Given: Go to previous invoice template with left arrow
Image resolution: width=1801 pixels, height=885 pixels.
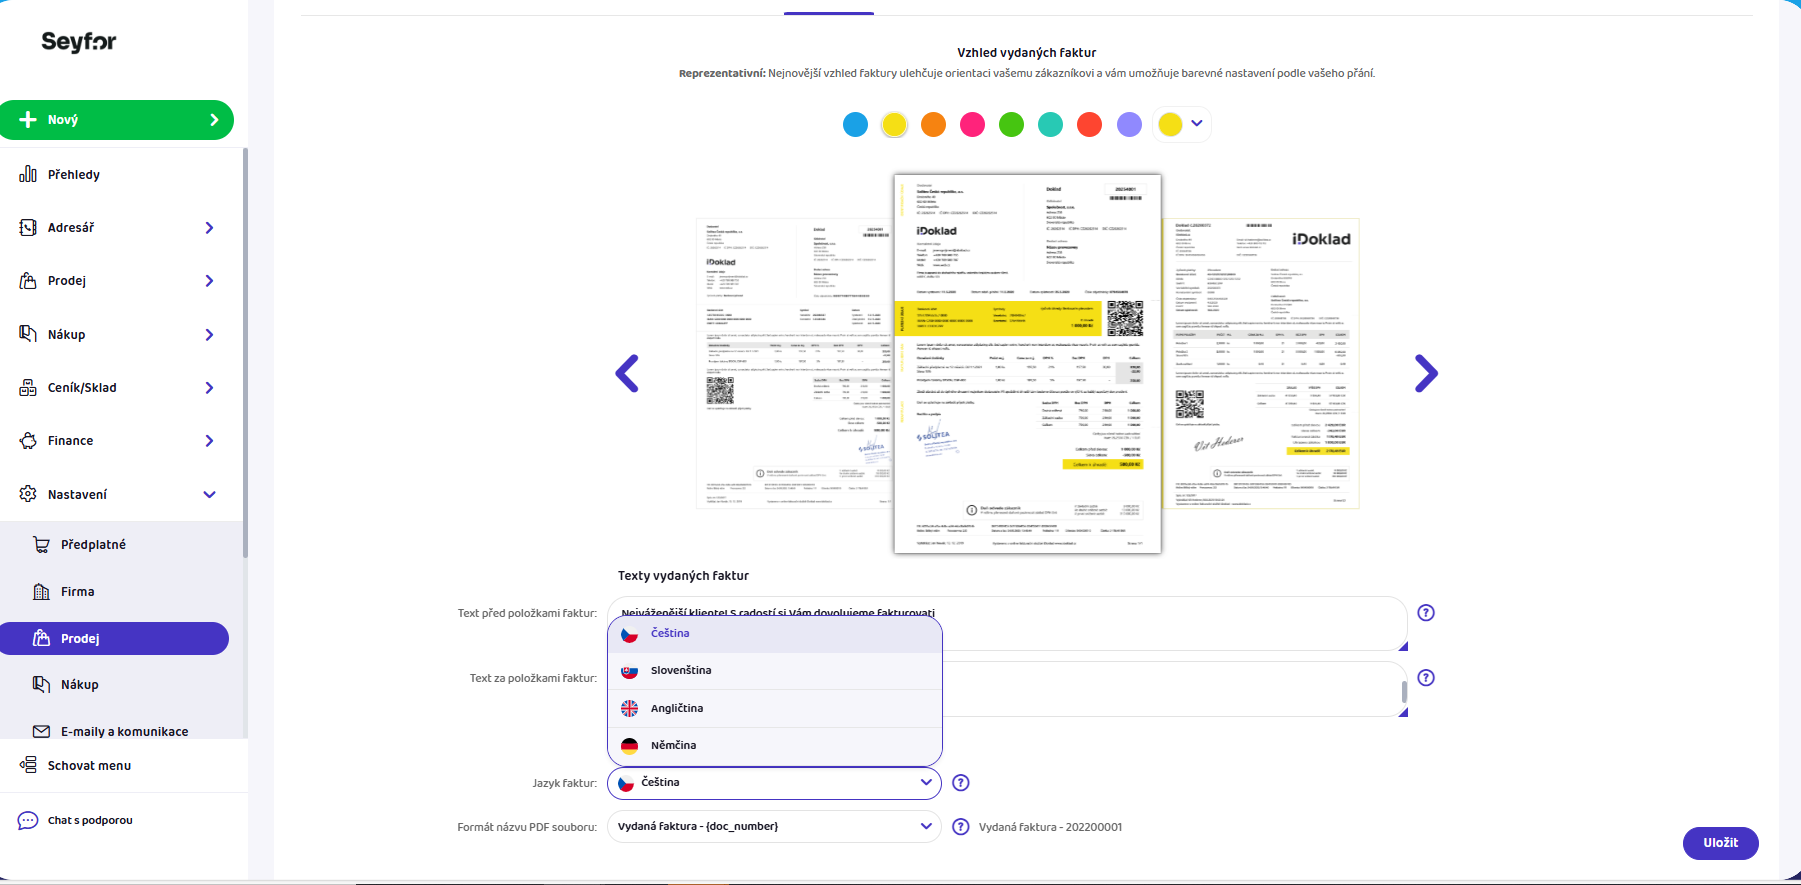Looking at the screenshot, I should 627,374.
